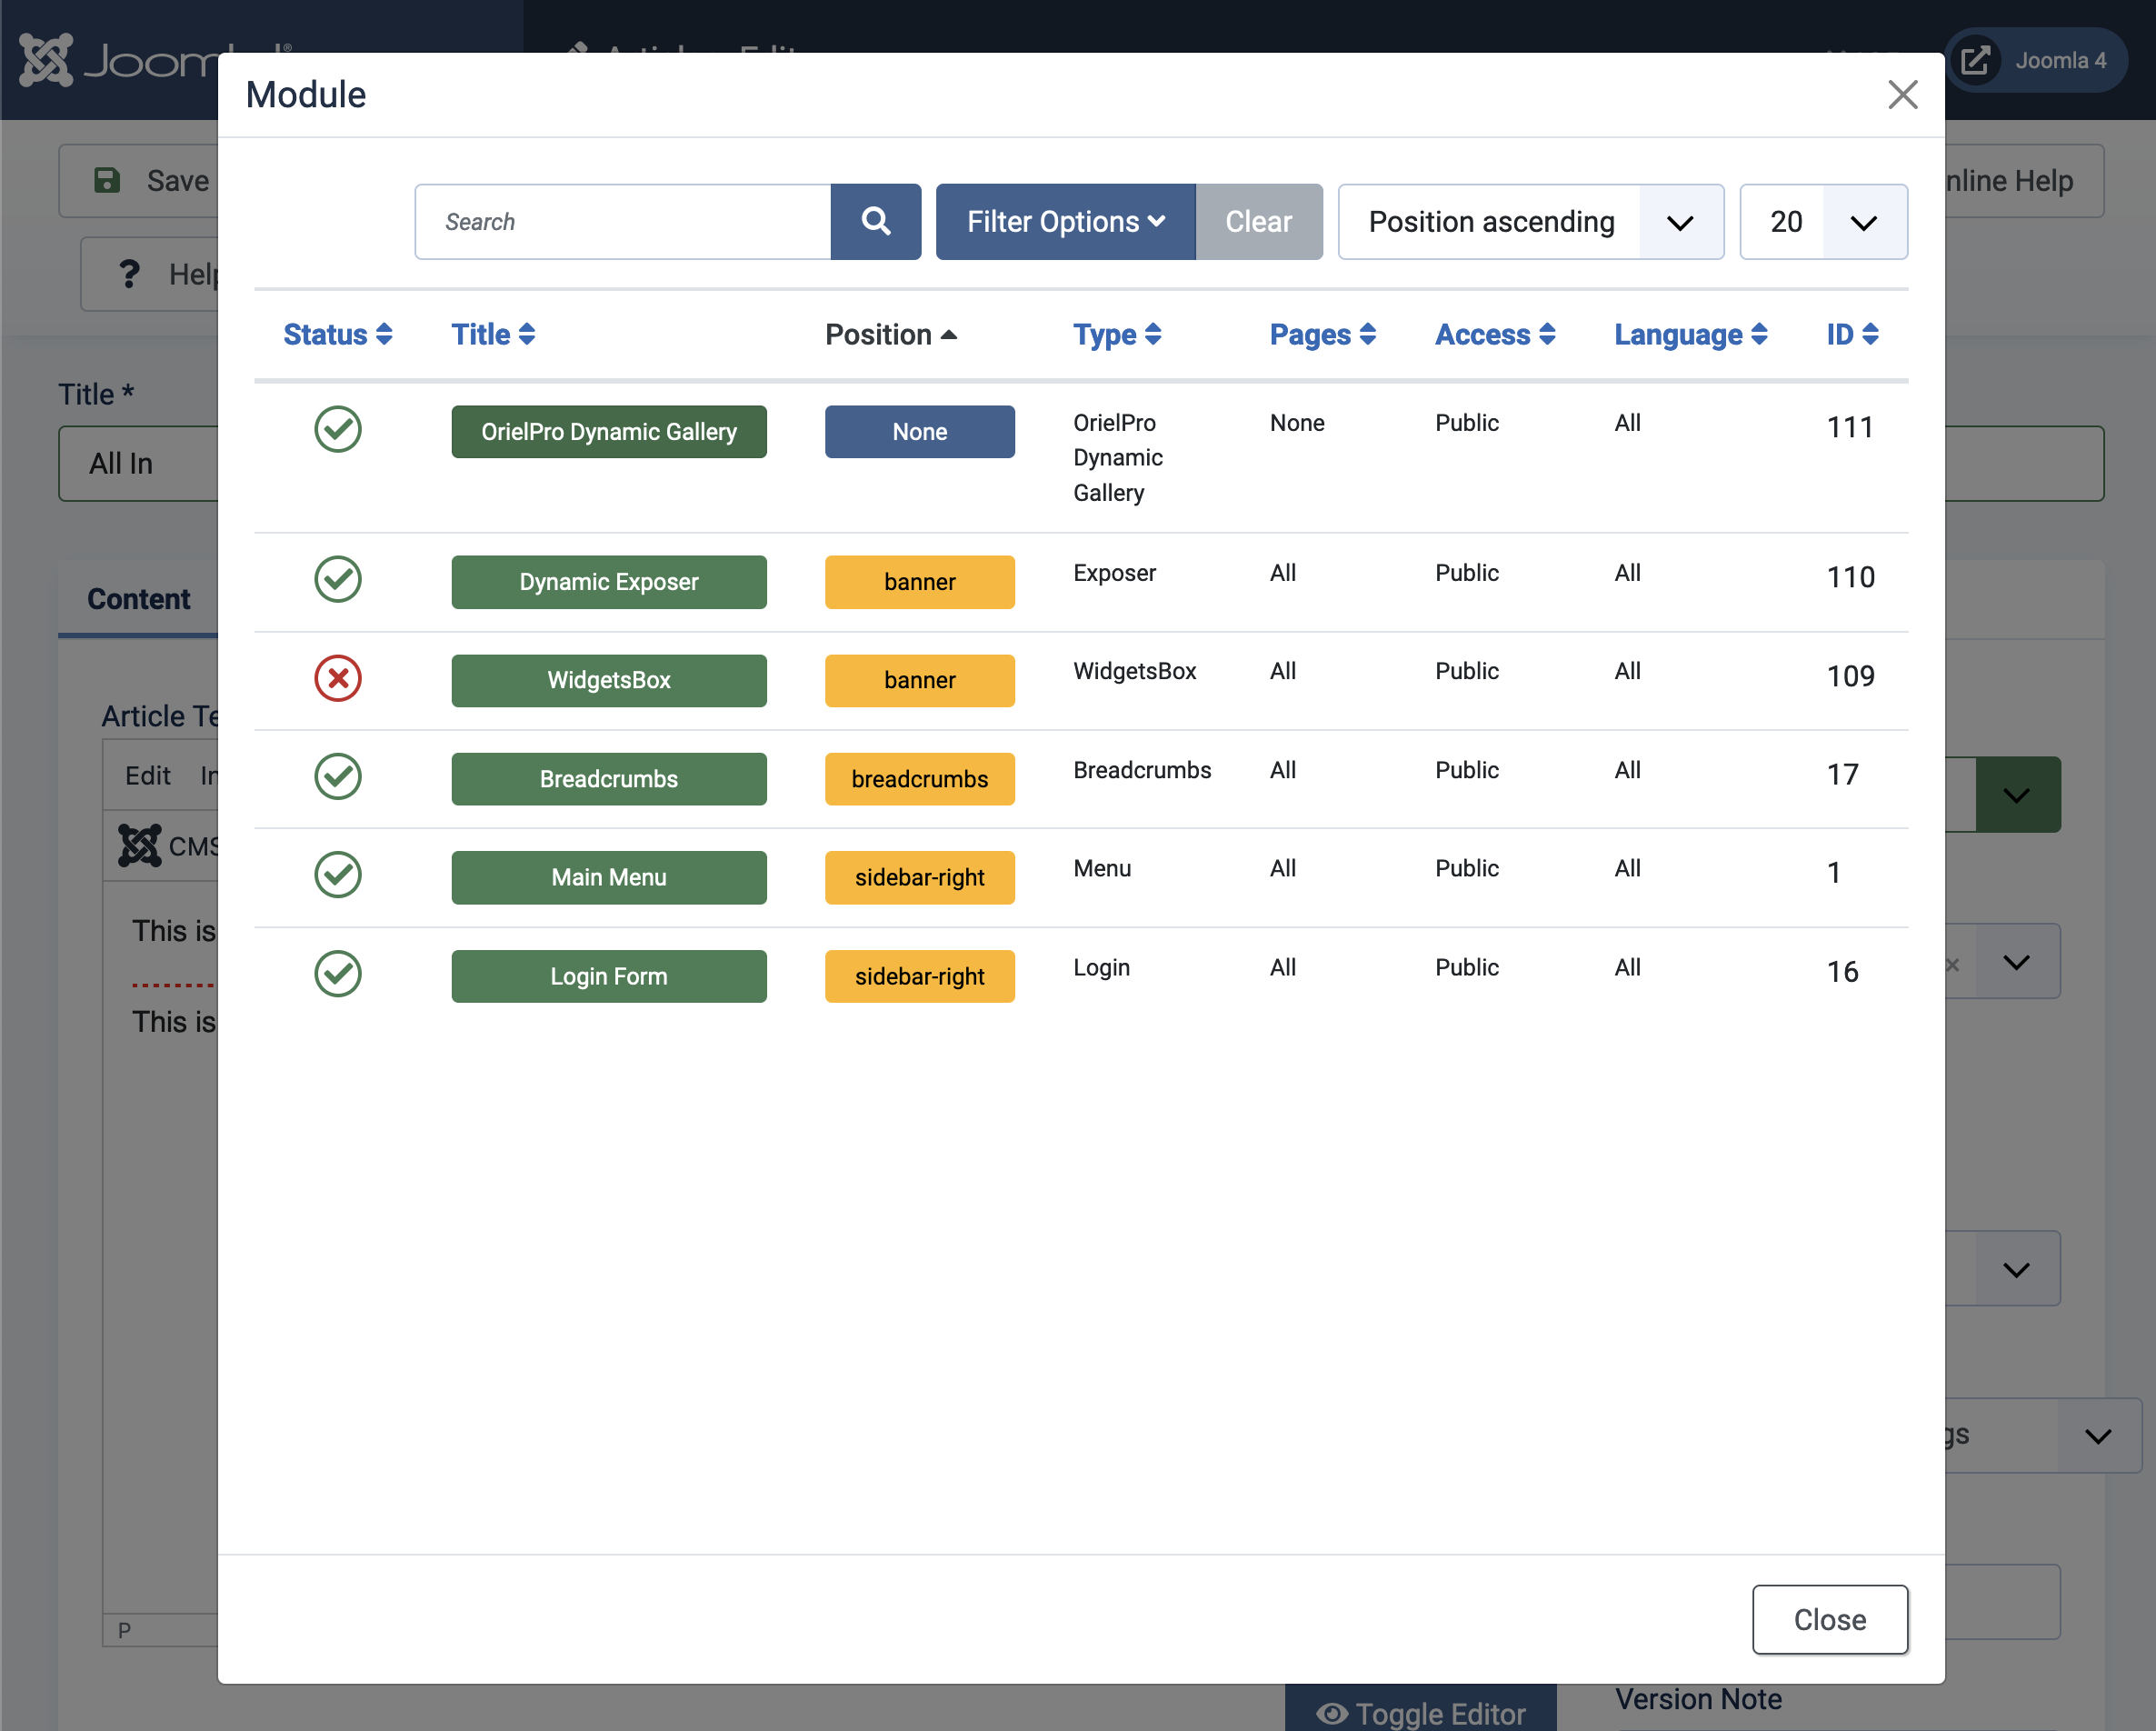Open the Position ascending sort dropdown
This screenshot has width=2156, height=1731.
click(1530, 221)
